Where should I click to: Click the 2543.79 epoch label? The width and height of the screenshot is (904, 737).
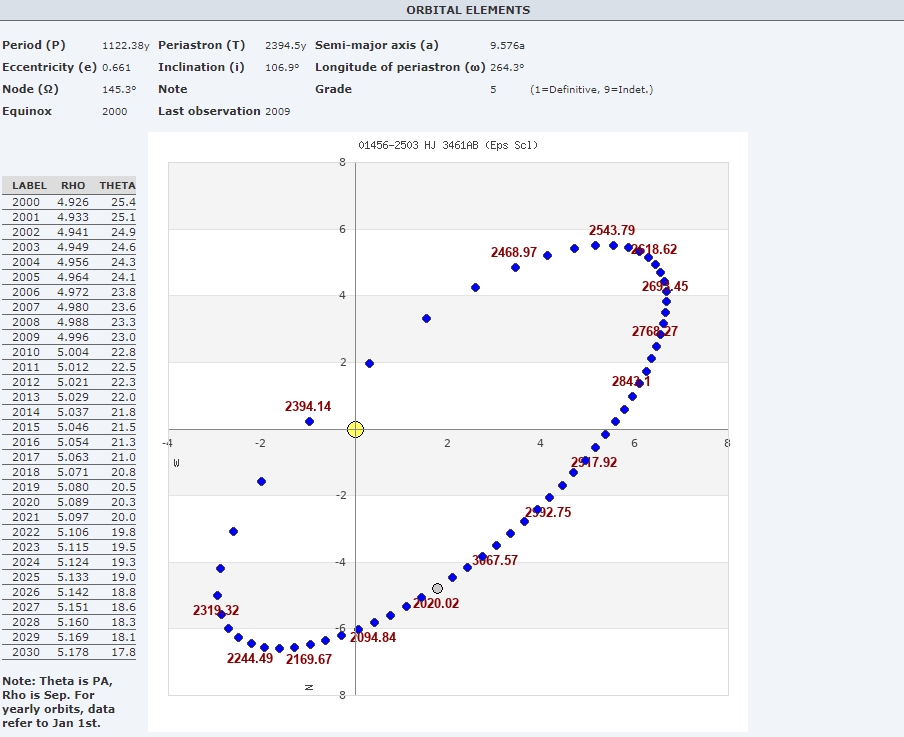click(611, 231)
